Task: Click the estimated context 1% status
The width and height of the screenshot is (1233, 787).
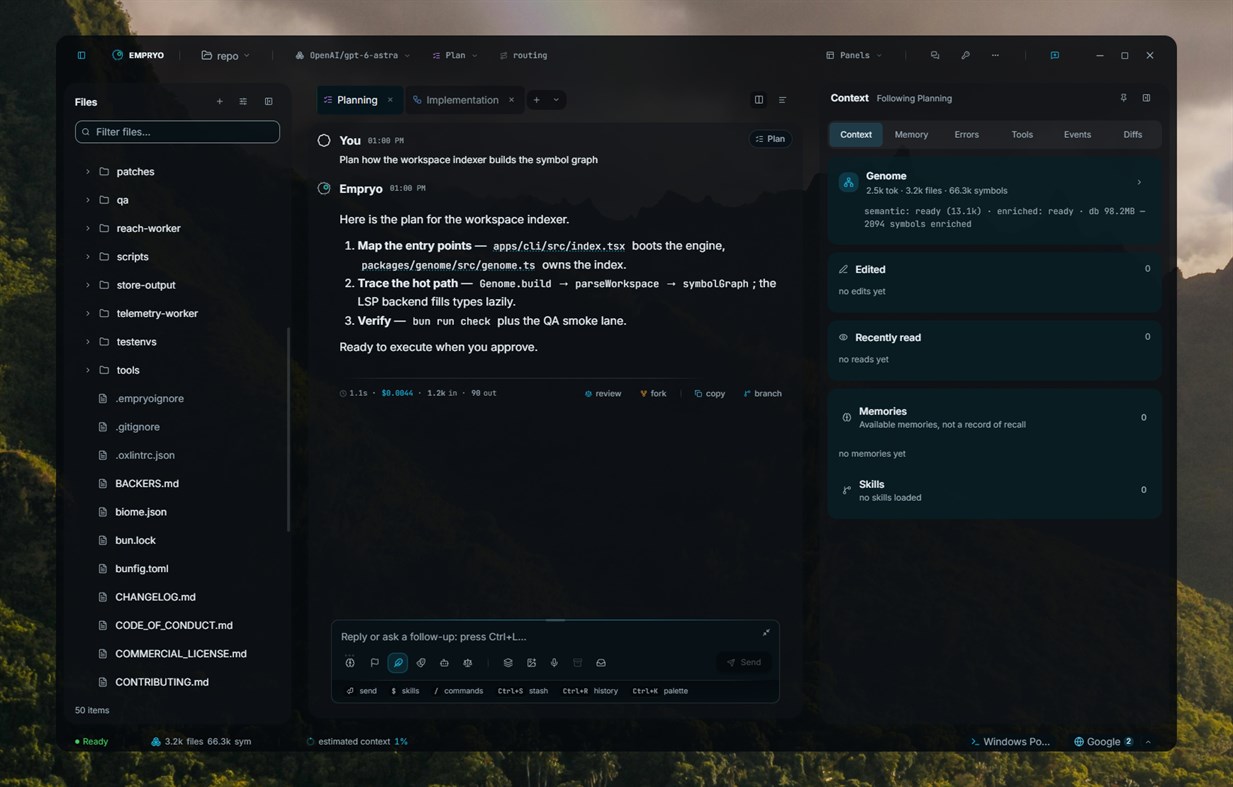Action: click(357, 741)
